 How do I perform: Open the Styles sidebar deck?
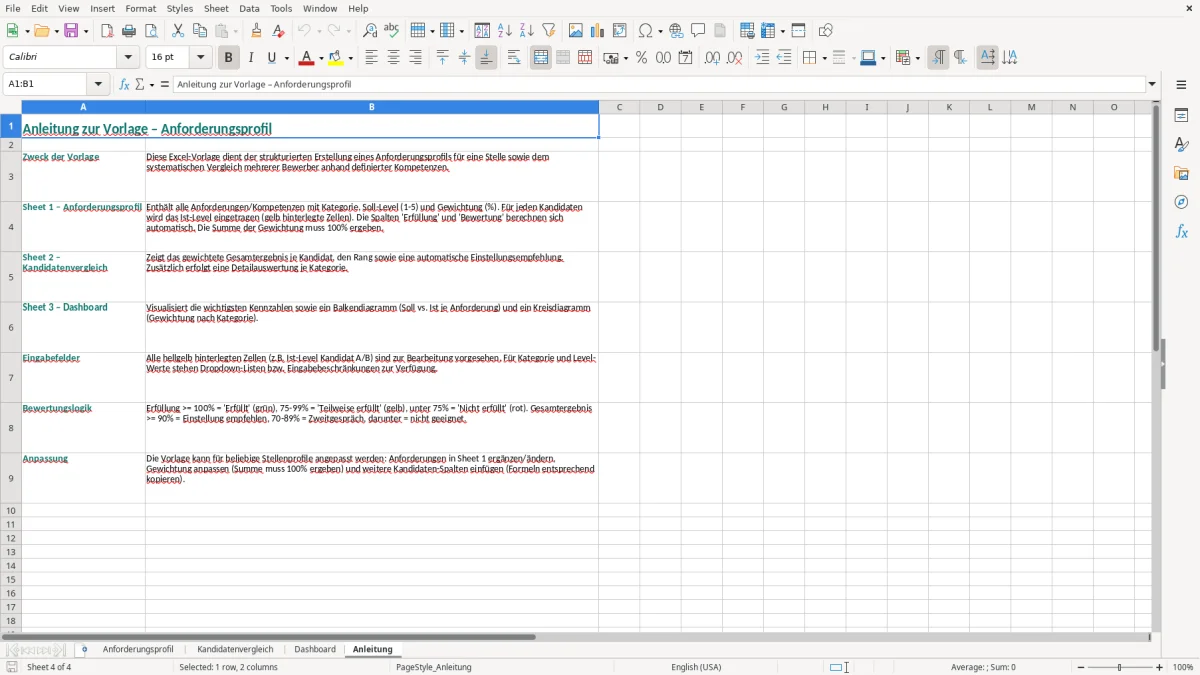1181,145
